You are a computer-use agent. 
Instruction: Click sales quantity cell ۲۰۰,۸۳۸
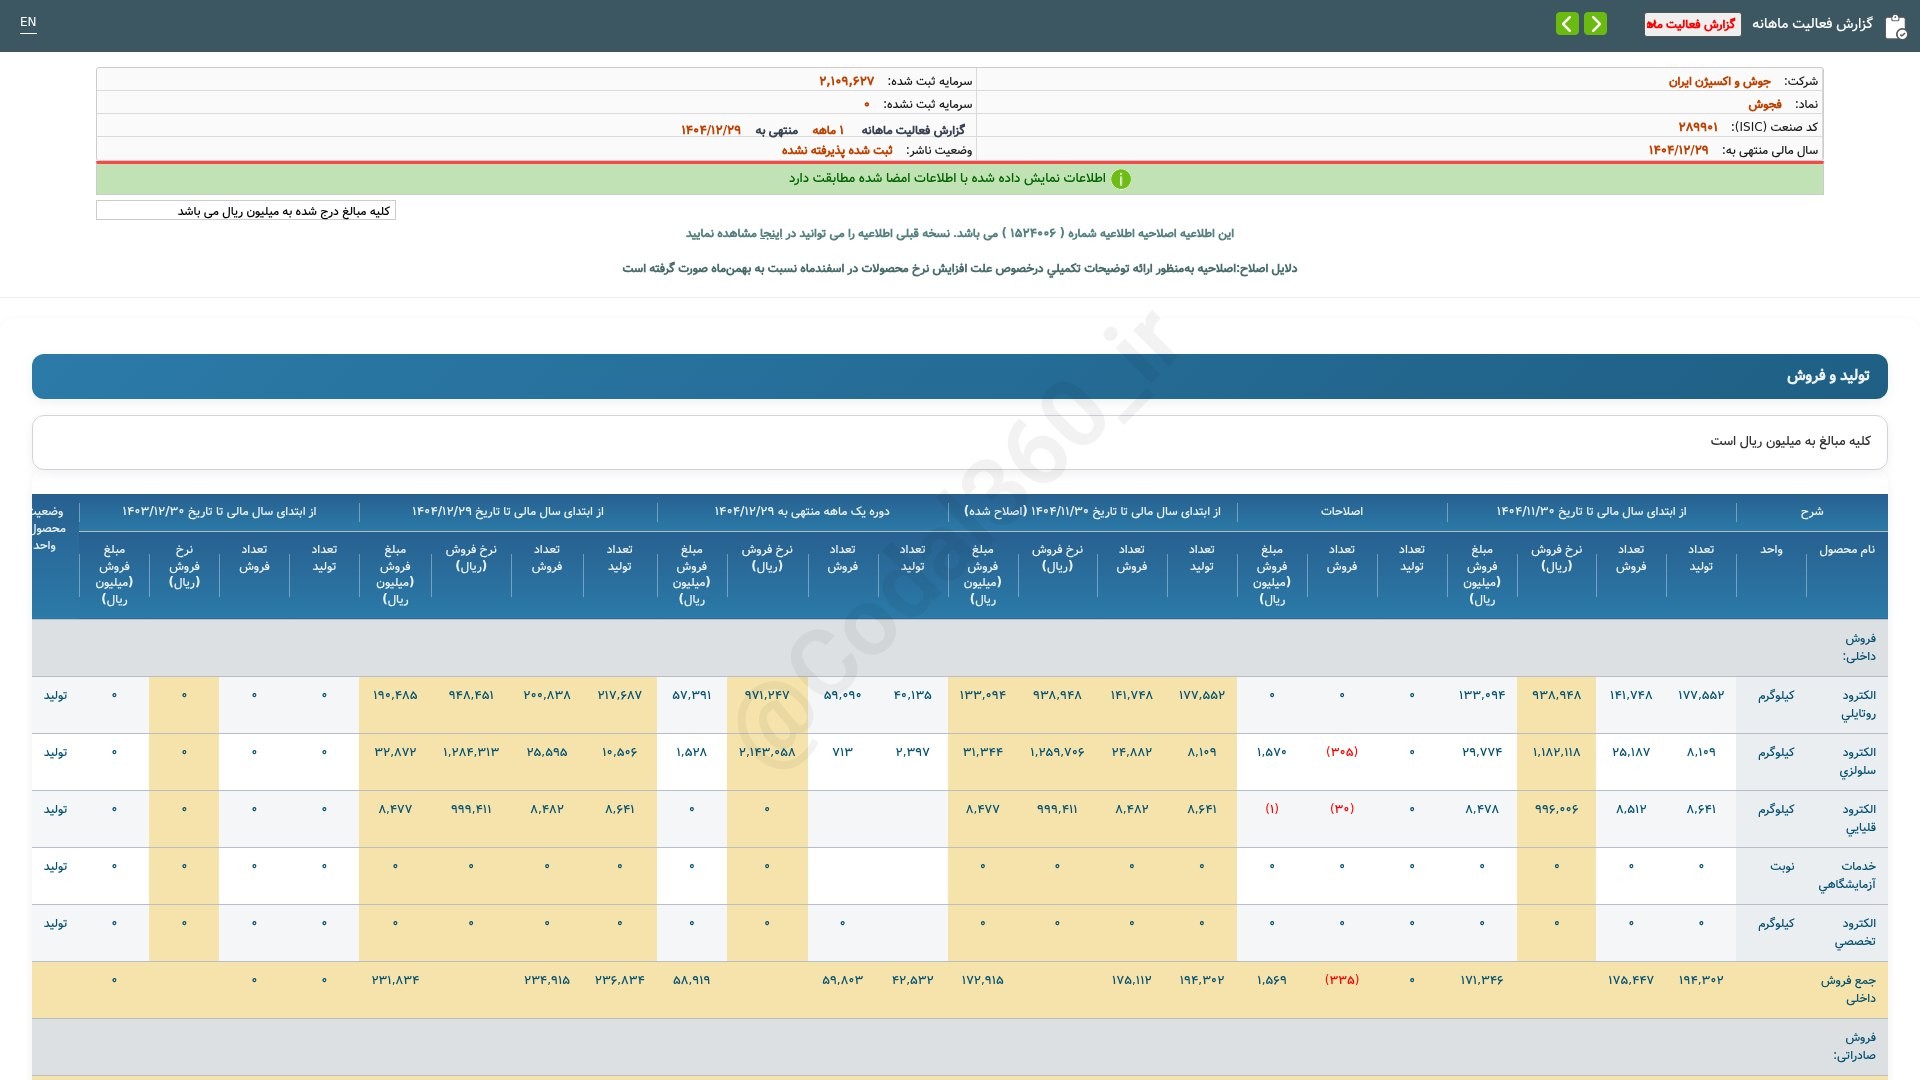(547, 695)
